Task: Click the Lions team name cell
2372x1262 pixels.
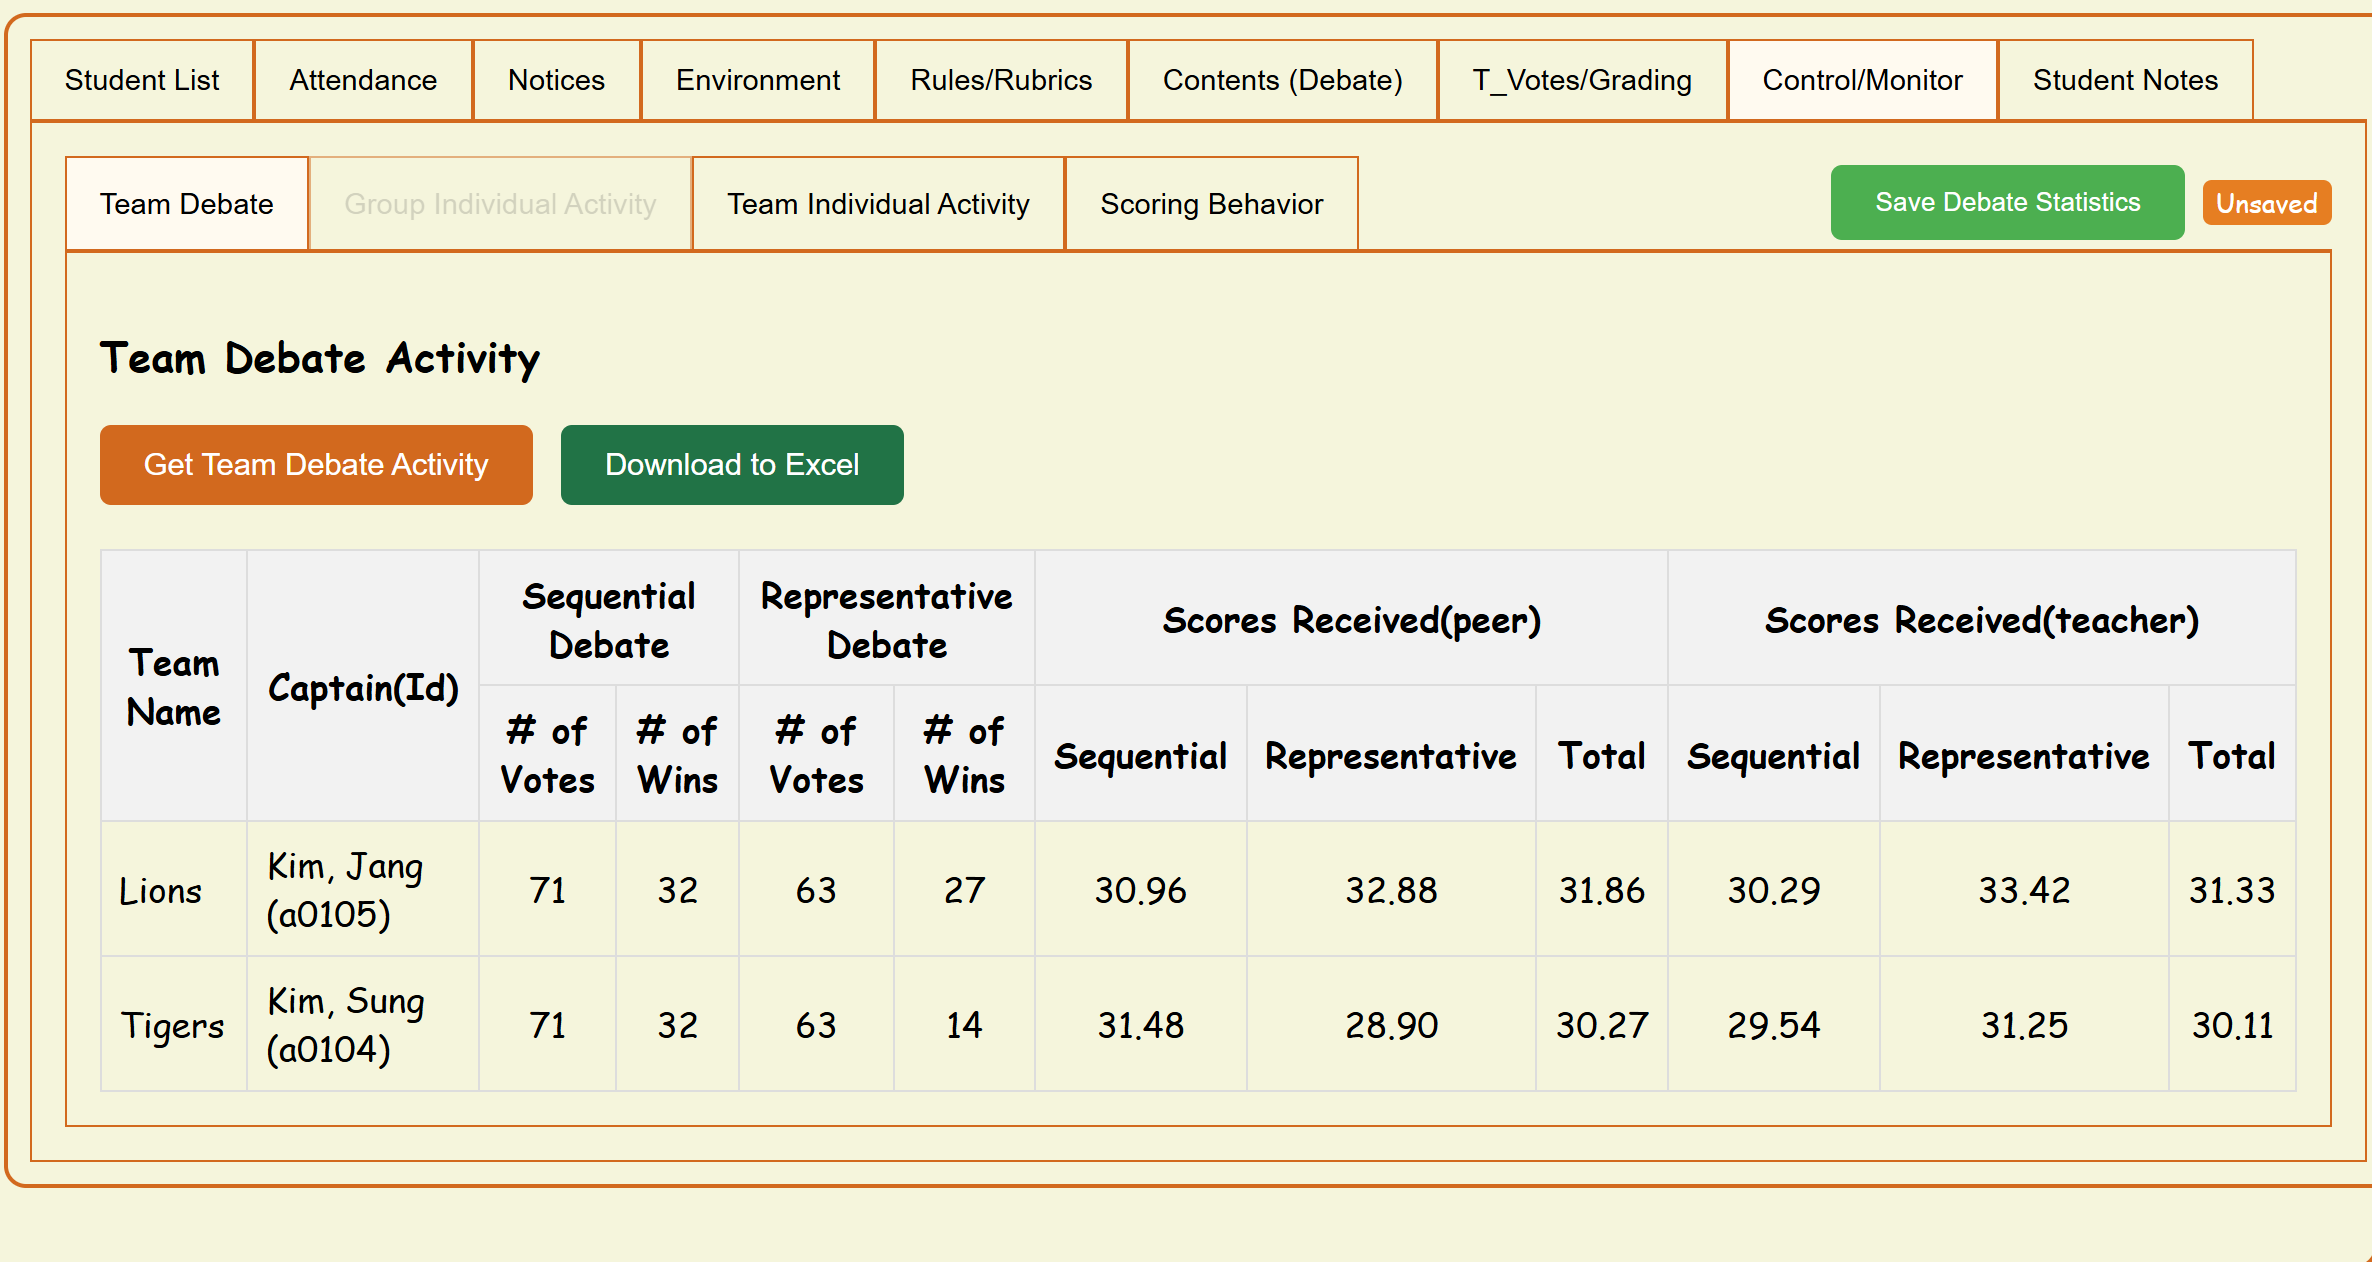Action: [x=161, y=890]
